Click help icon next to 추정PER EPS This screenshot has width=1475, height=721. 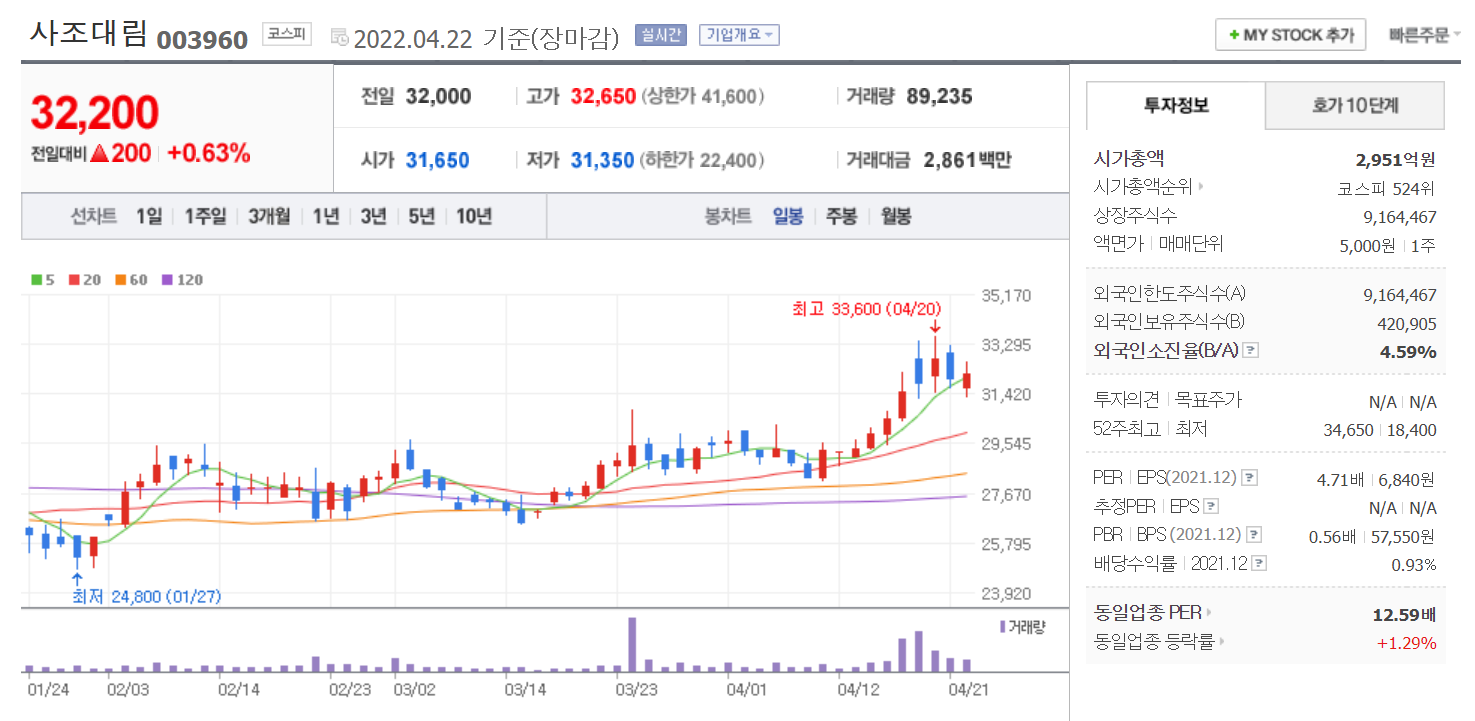point(1211,507)
